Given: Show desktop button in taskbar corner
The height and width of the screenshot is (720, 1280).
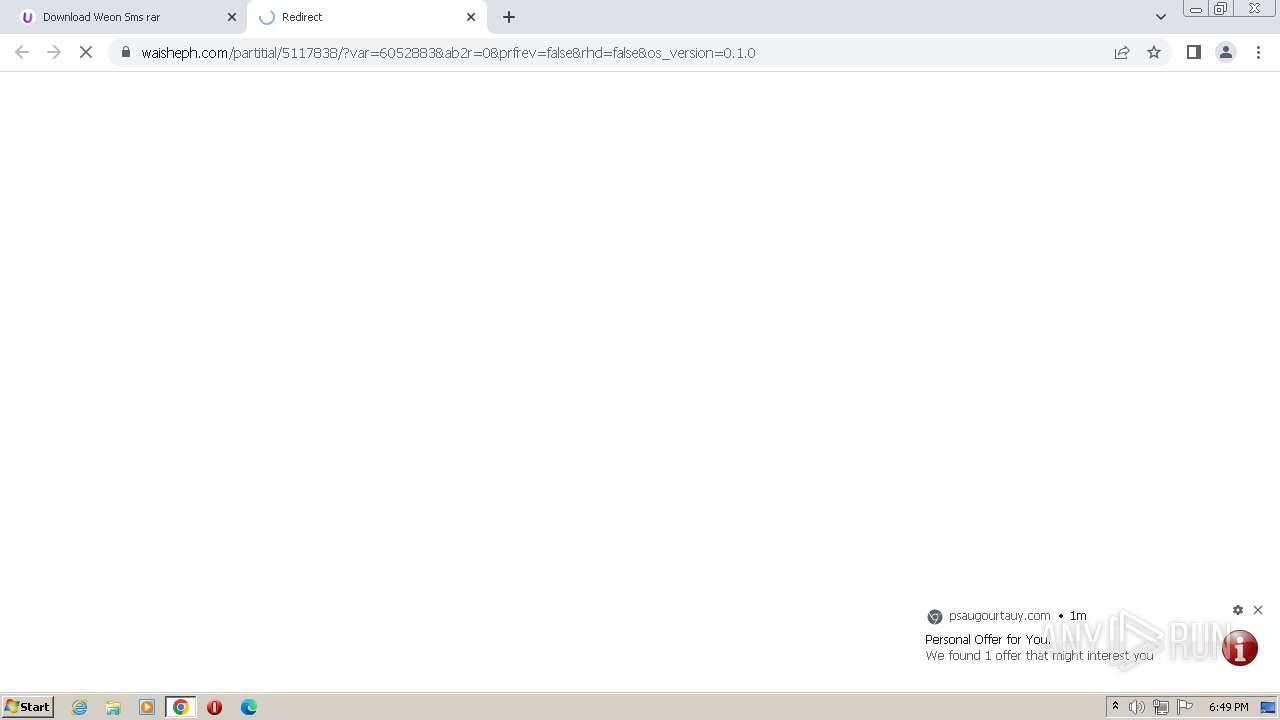Looking at the screenshot, I should (1268, 707).
